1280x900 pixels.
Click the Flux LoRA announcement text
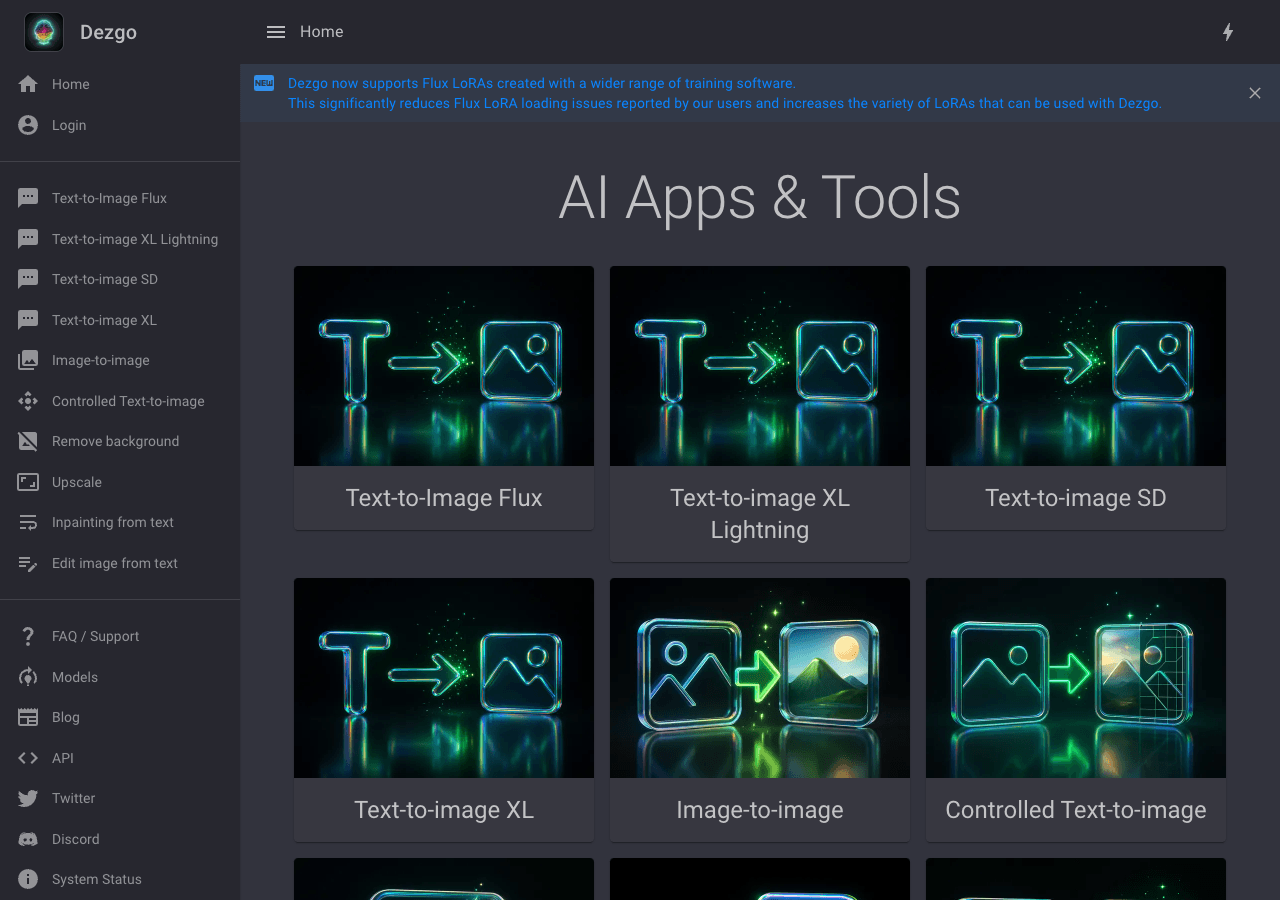point(725,93)
